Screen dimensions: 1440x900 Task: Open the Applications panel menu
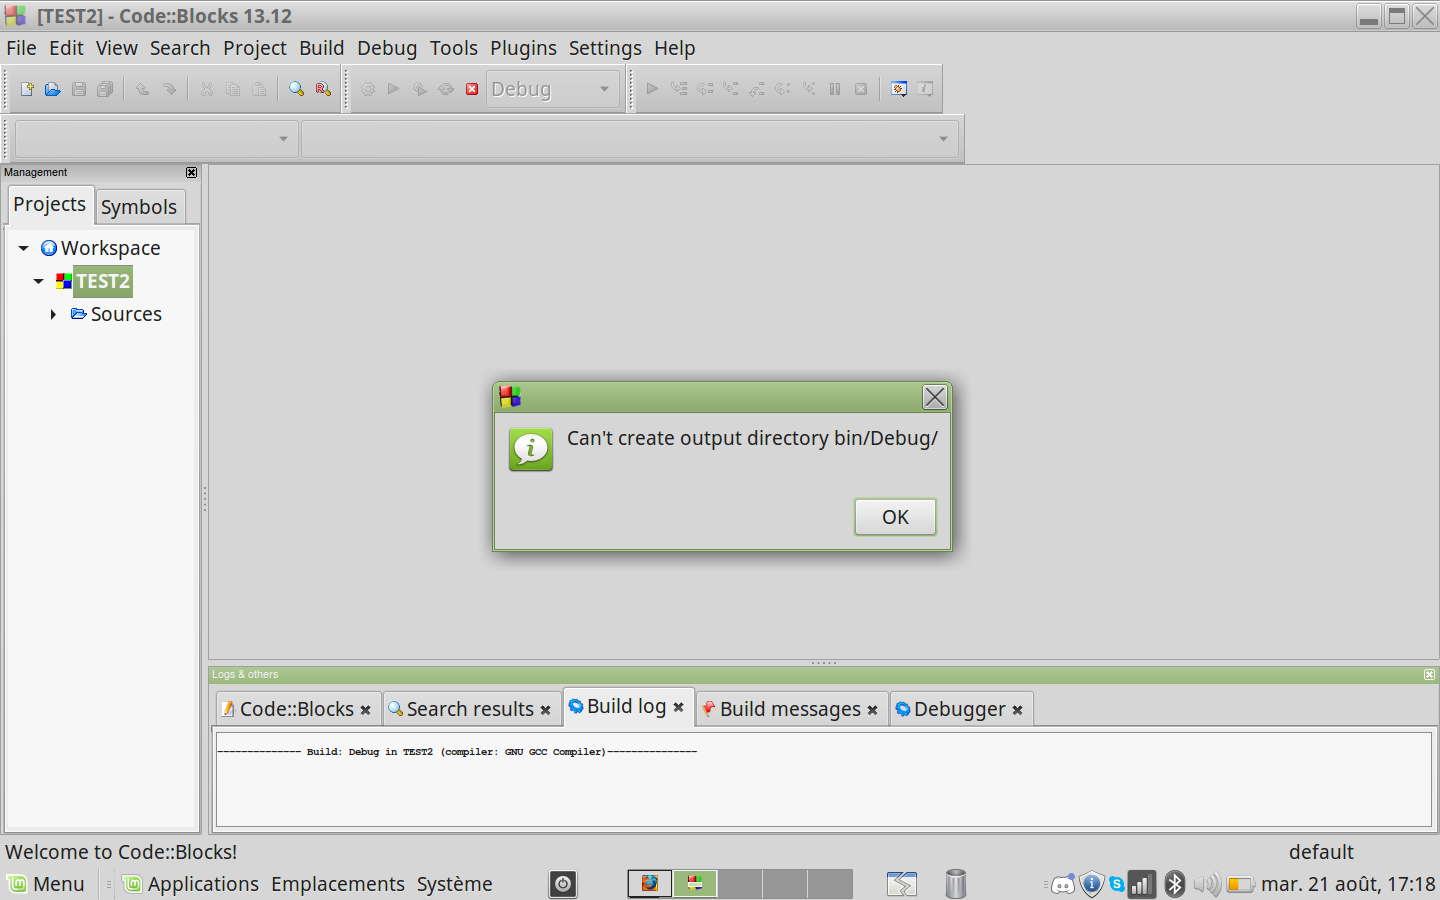click(x=192, y=884)
